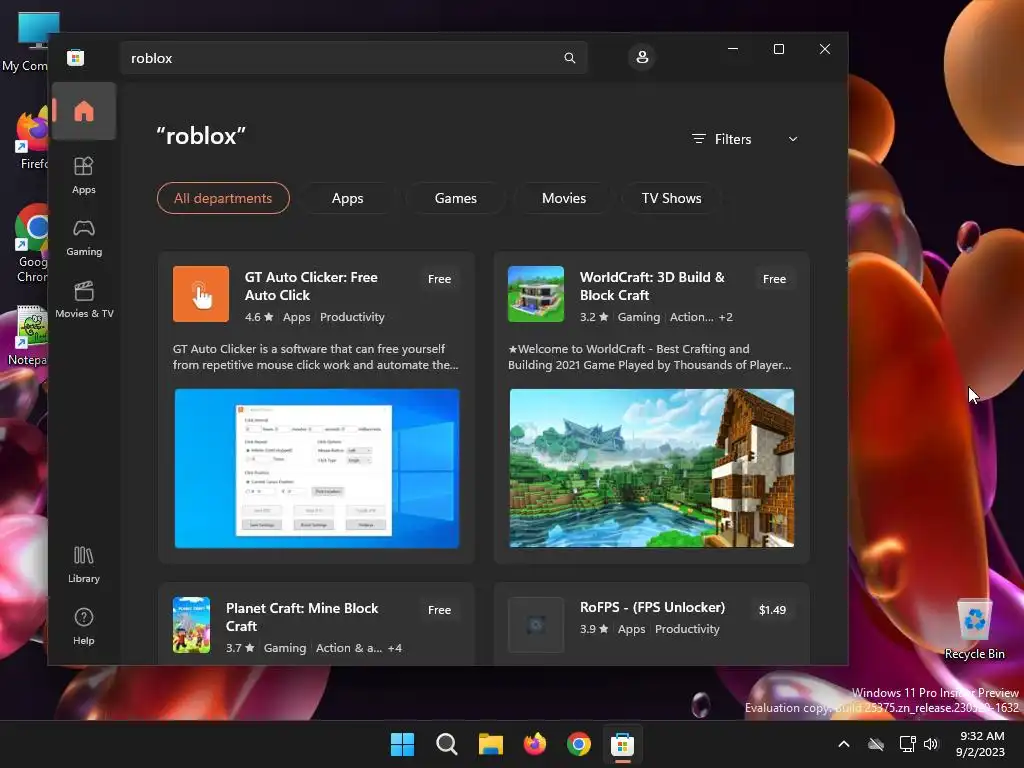Open the Gaming section in sidebar
This screenshot has height=768, width=1024.
pyautogui.click(x=84, y=238)
